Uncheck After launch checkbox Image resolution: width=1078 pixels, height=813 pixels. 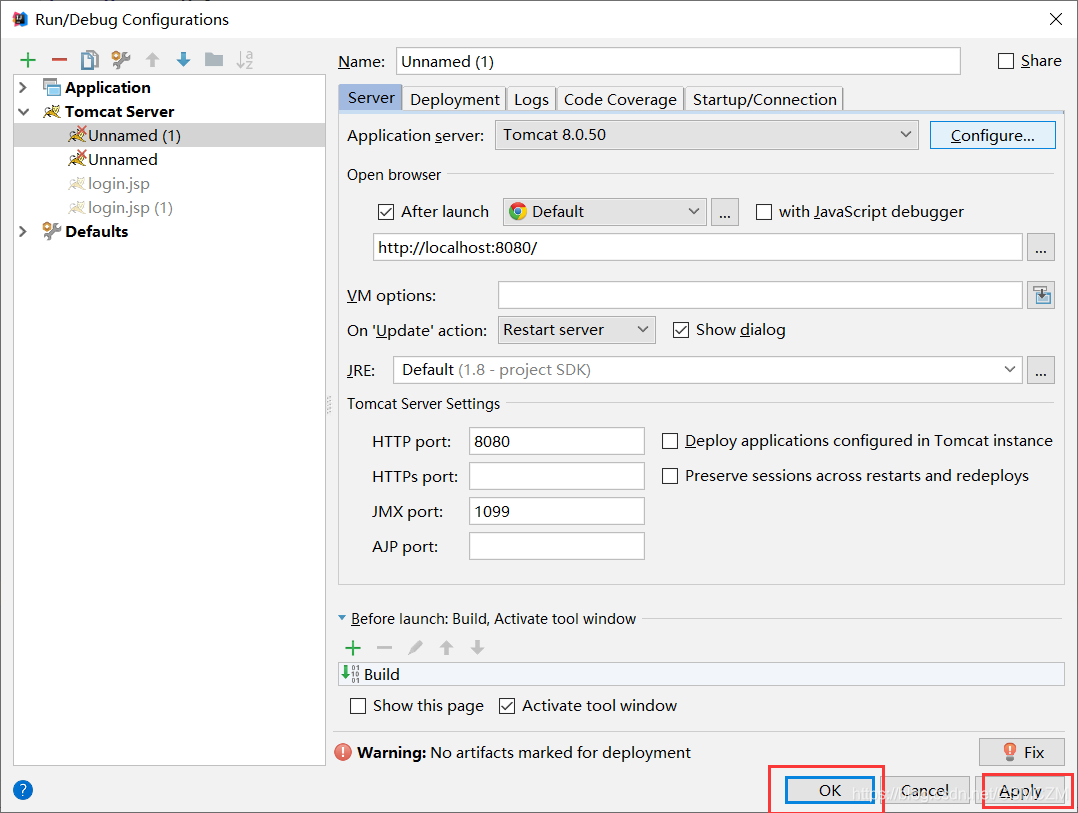(386, 212)
